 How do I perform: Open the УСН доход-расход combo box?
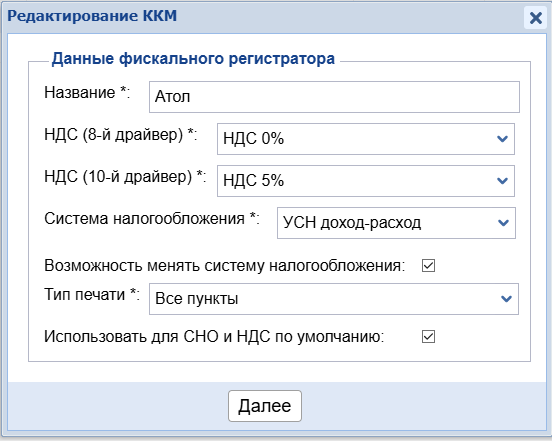396,223
